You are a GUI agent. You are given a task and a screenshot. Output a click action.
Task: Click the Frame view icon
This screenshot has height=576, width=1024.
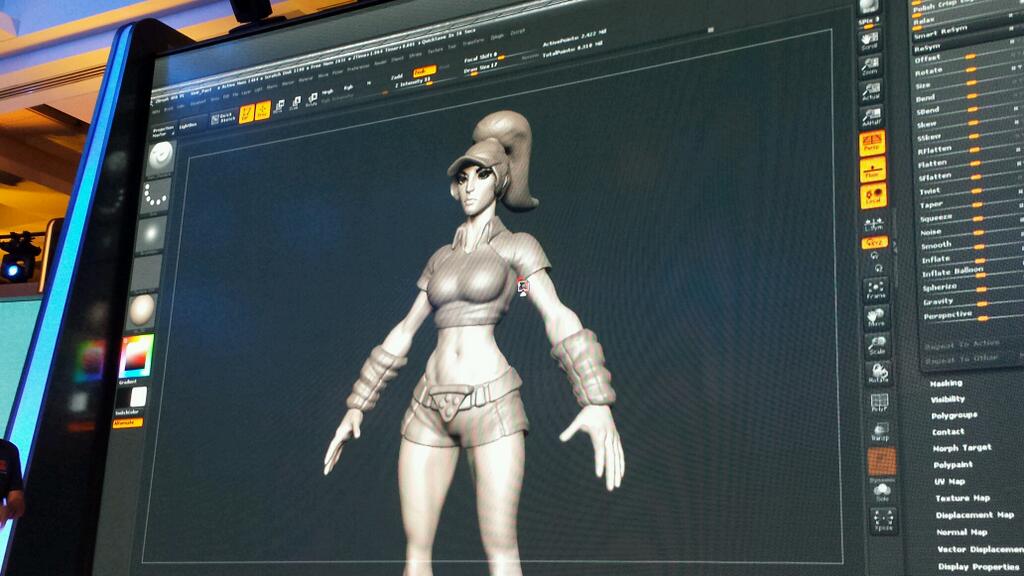coord(876,291)
